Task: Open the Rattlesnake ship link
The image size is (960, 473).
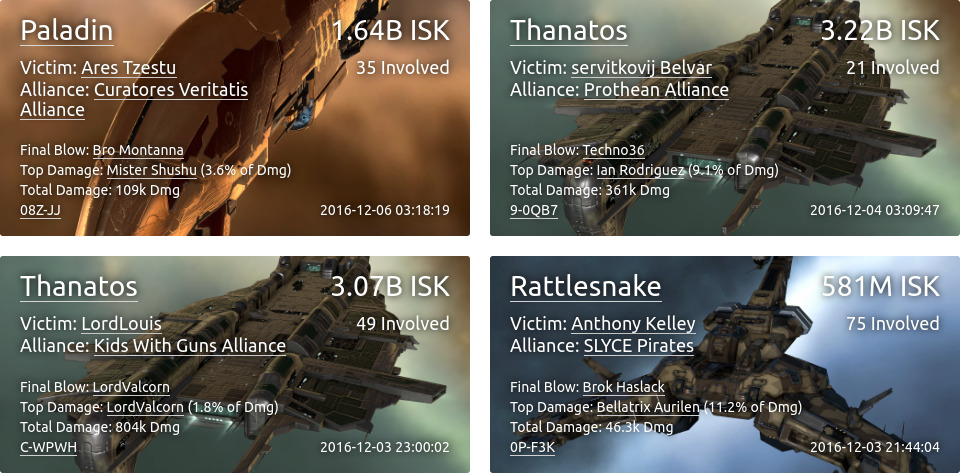Action: pyautogui.click(x=585, y=286)
